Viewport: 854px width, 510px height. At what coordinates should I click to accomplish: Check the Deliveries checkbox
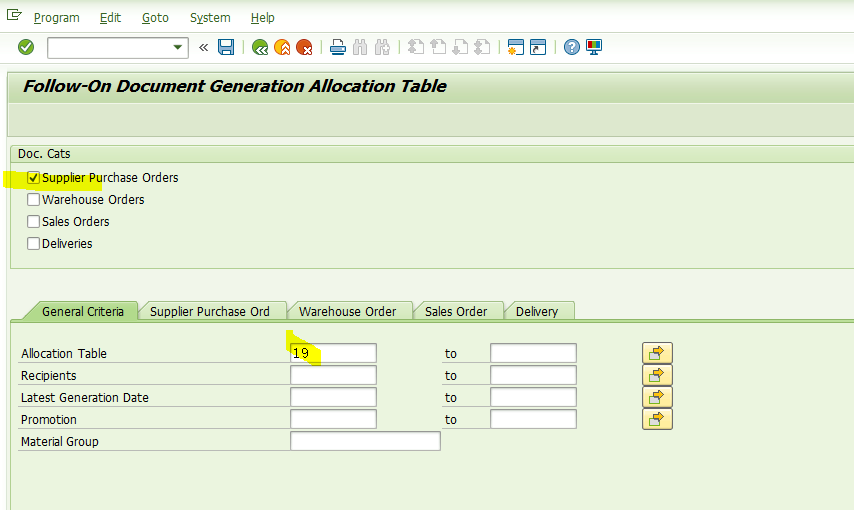33,244
